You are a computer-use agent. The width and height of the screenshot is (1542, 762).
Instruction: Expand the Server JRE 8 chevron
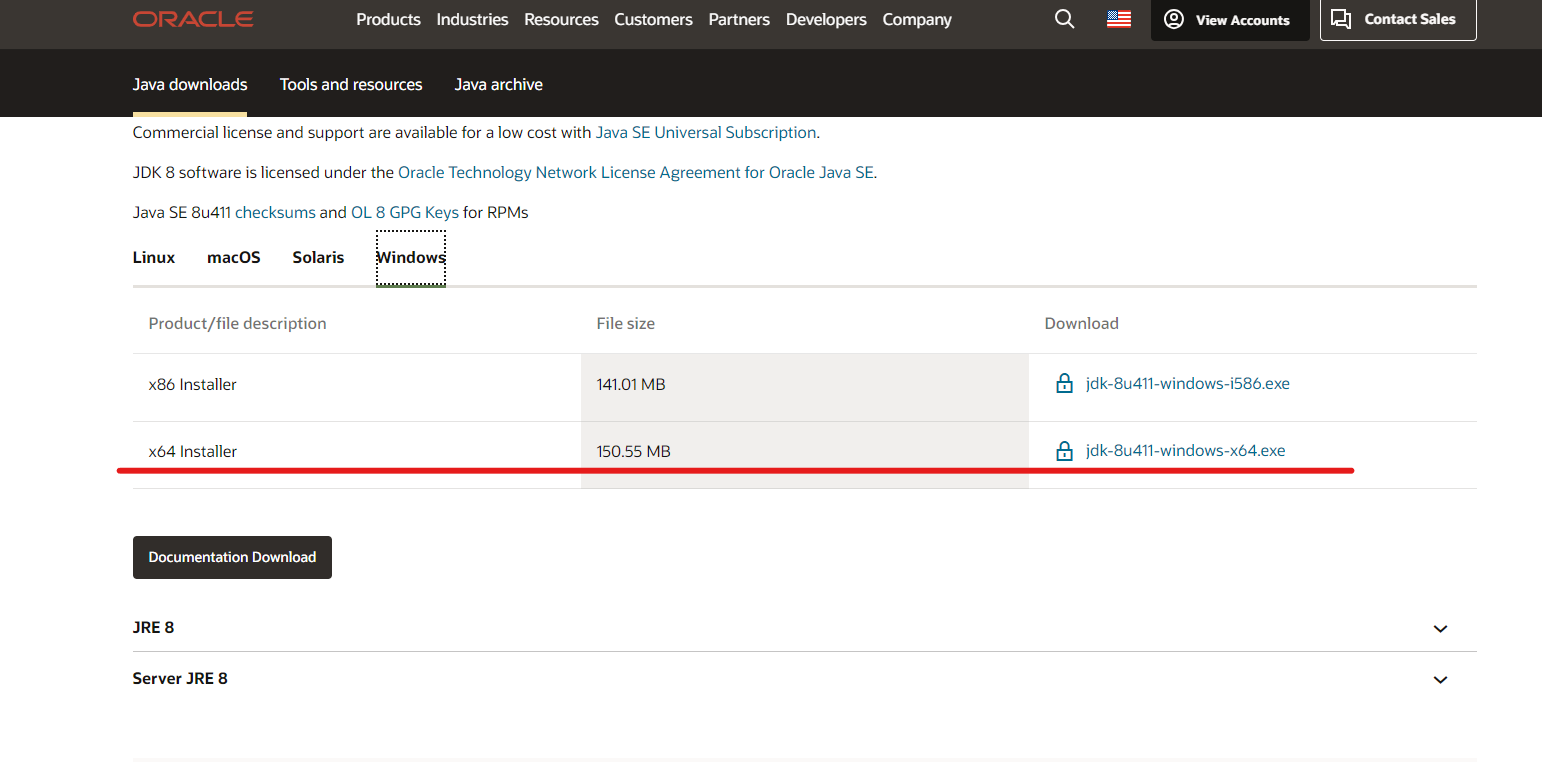pyautogui.click(x=1440, y=680)
